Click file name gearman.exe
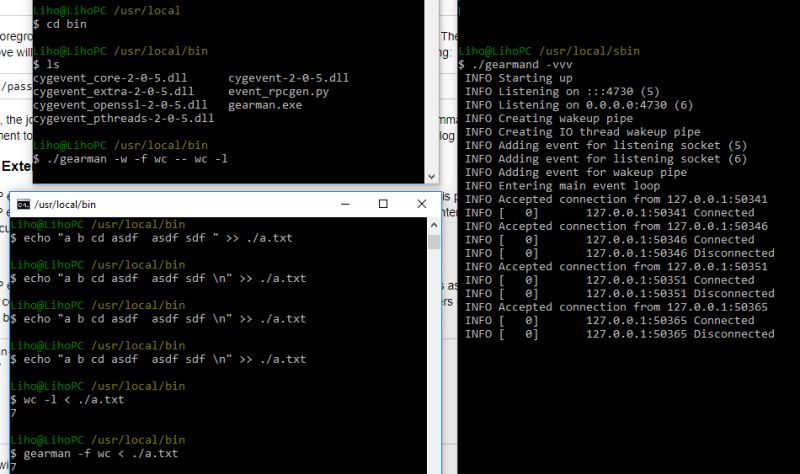This screenshot has width=800, height=474. click(x=265, y=105)
